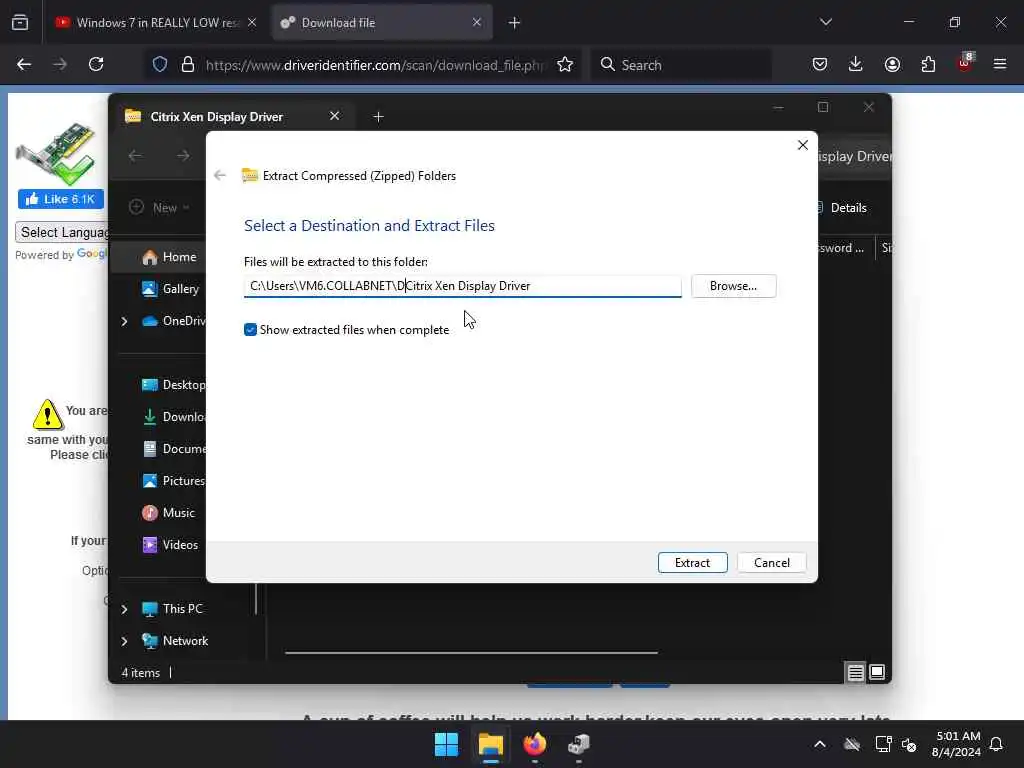This screenshot has height=768, width=1024.
Task: Select Desktop in Explorer sidebar
Action: [174, 385]
